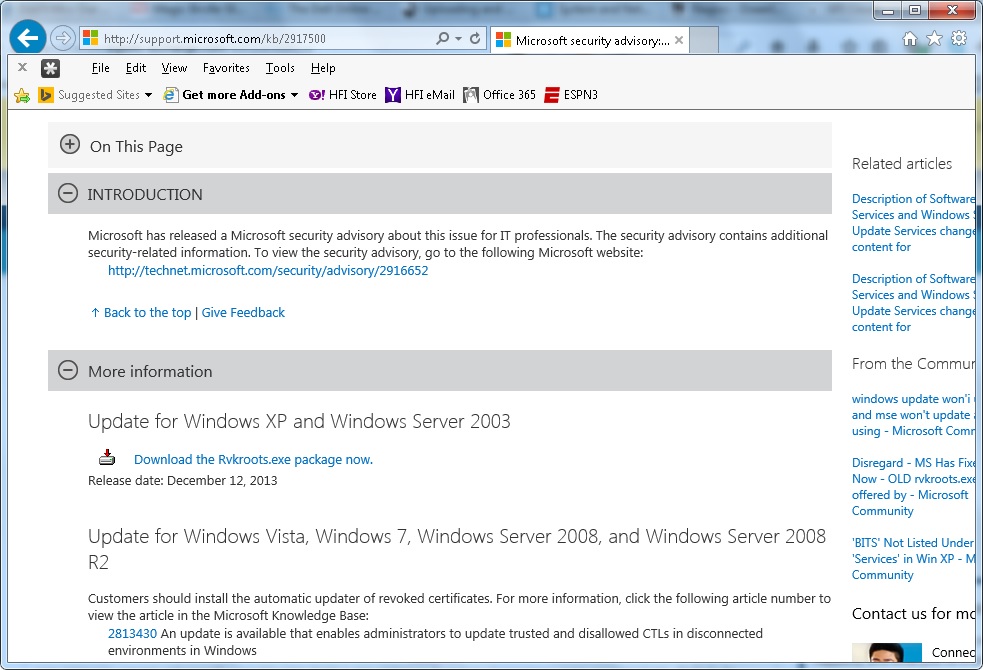
Task: Click the browser Back arrow button
Action: pyautogui.click(x=28, y=39)
